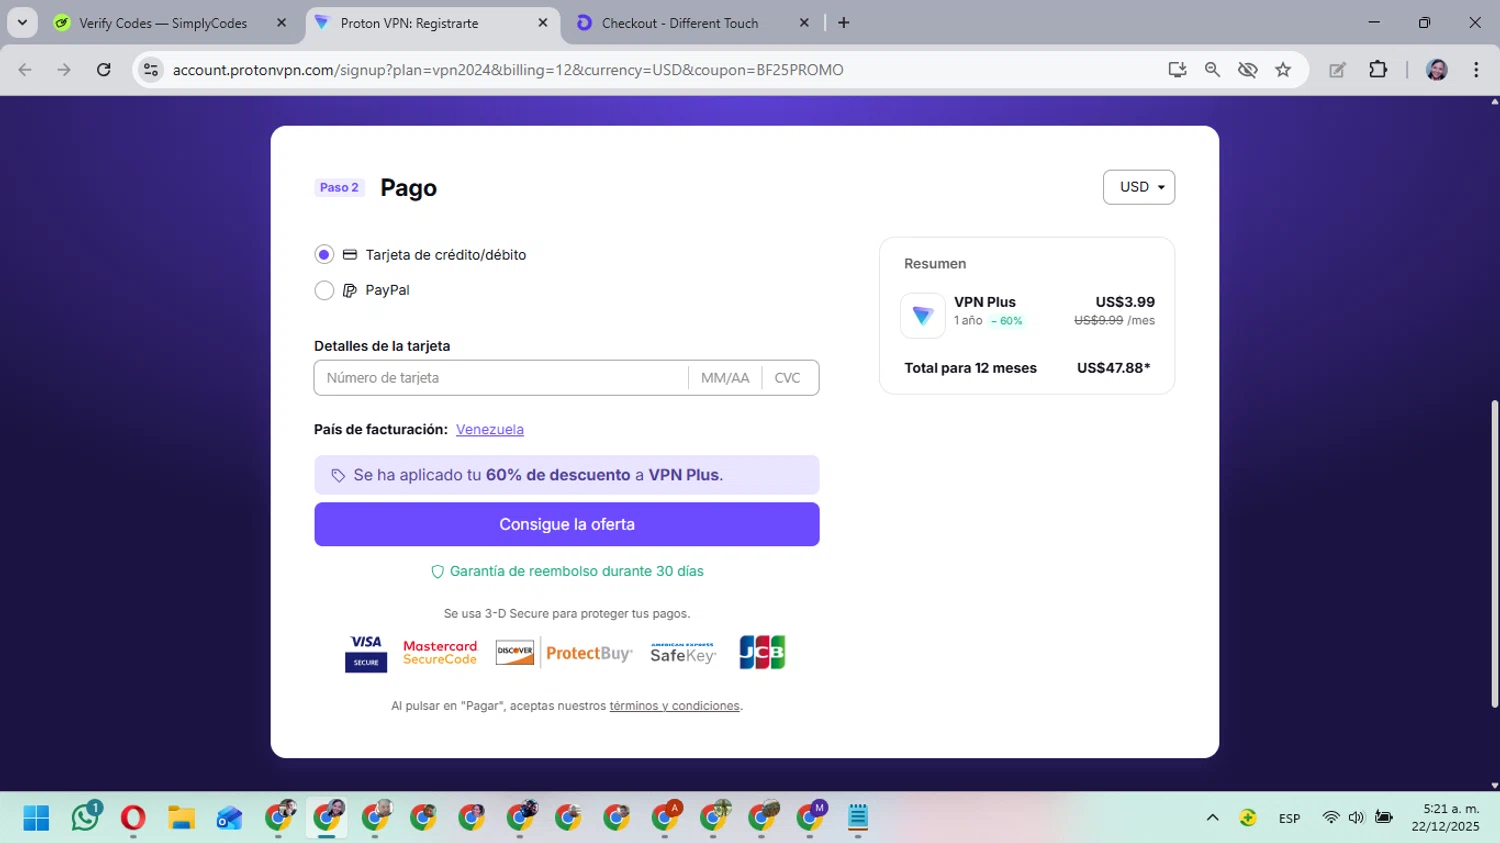Click the crossed-eye tracking protection icon
Viewport: 1500px width, 843px height.
click(x=1247, y=70)
